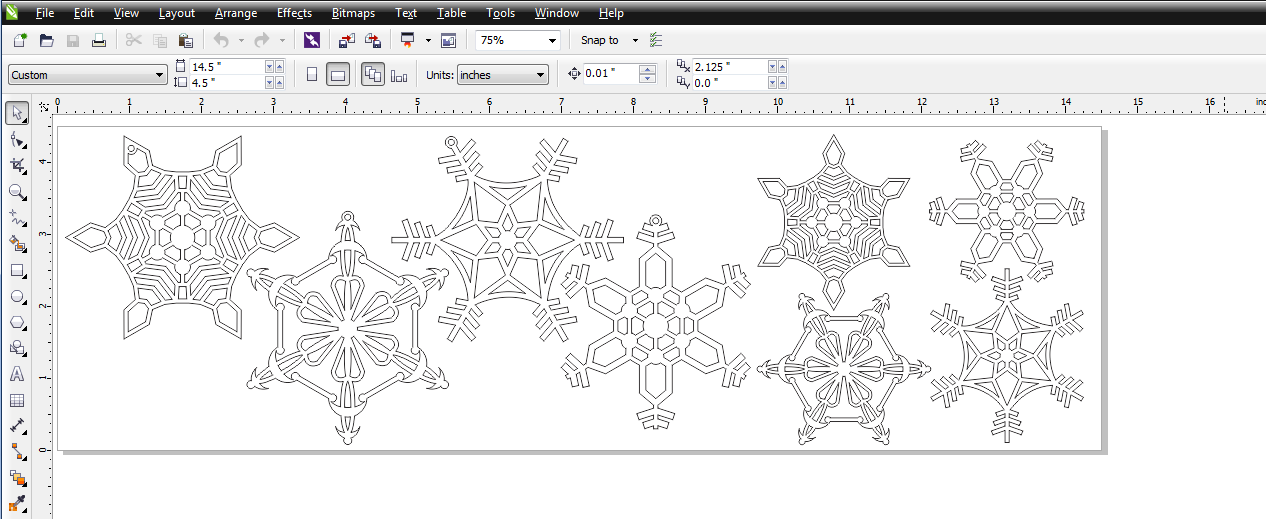This screenshot has height=519, width=1266.
Task: Click the Copy icon in the toolbar
Action: pos(160,40)
